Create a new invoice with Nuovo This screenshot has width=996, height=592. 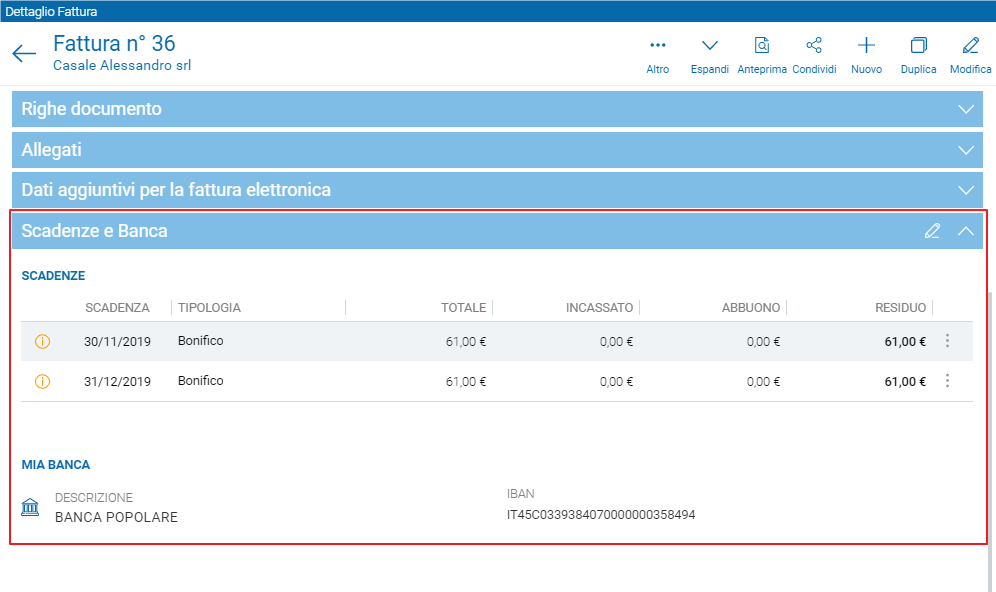866,45
